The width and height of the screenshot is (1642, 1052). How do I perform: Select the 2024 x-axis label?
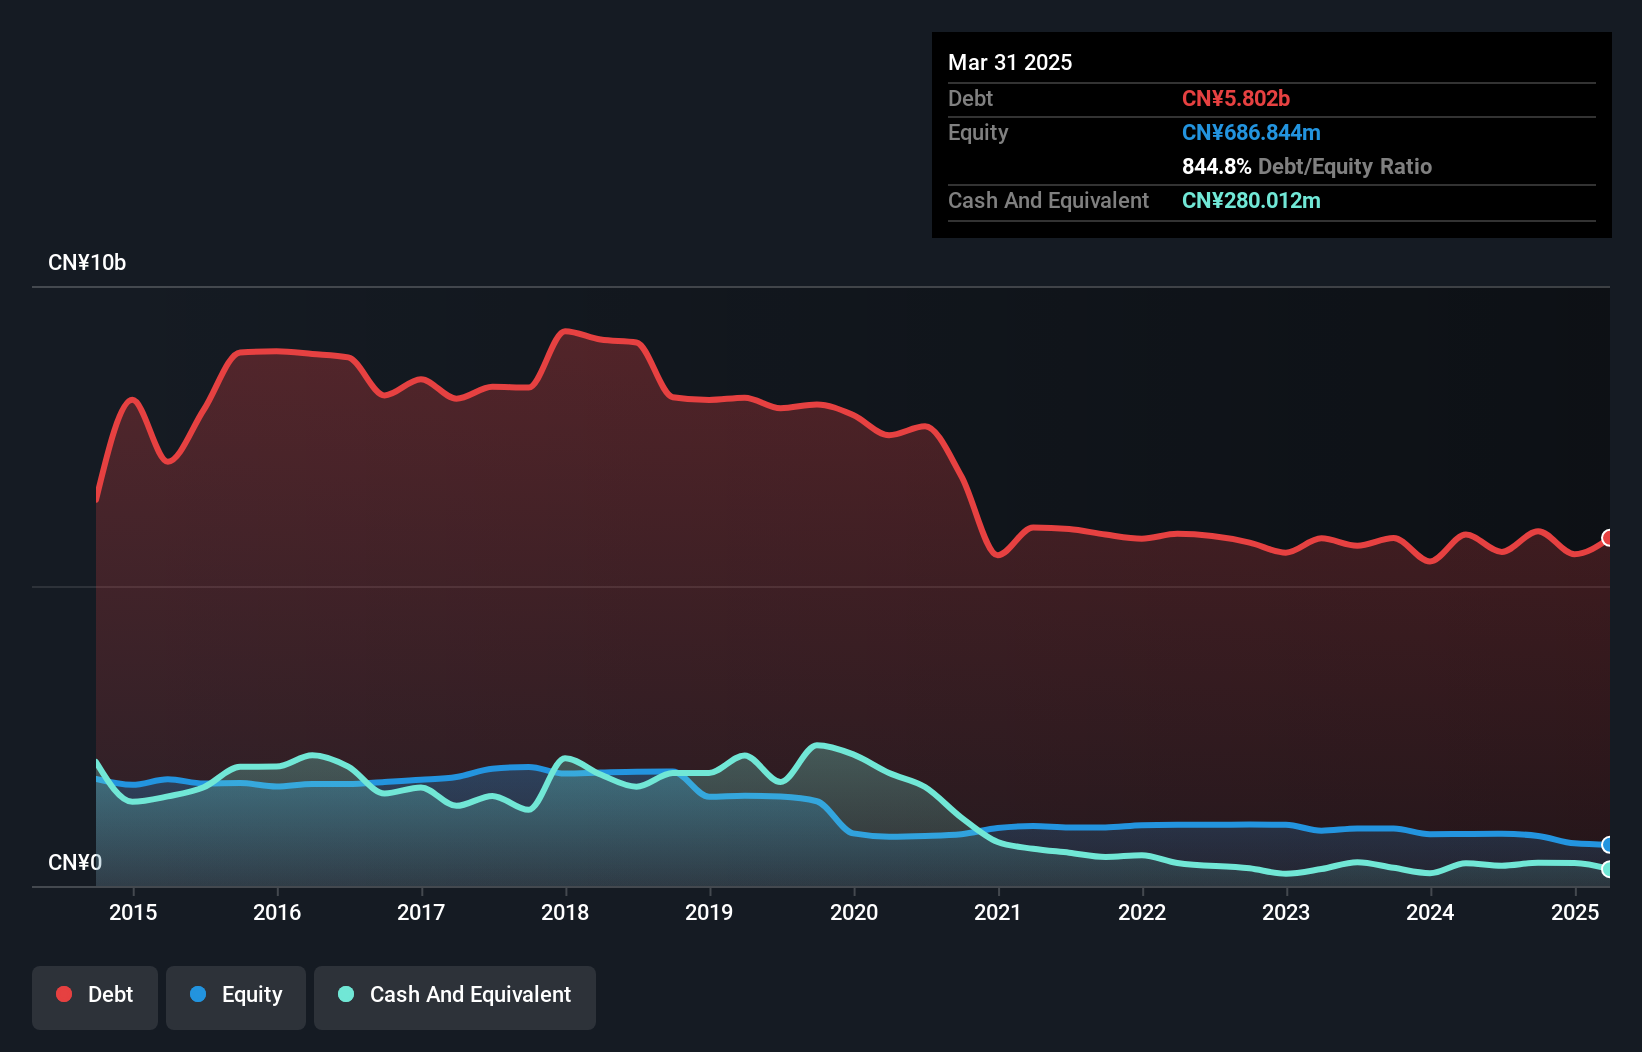point(1430,912)
